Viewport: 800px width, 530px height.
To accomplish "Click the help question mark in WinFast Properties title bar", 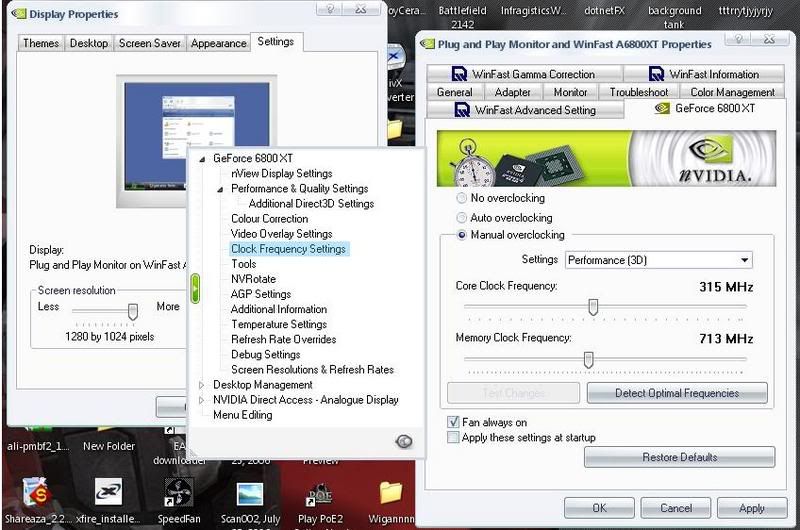I will coord(738,39).
